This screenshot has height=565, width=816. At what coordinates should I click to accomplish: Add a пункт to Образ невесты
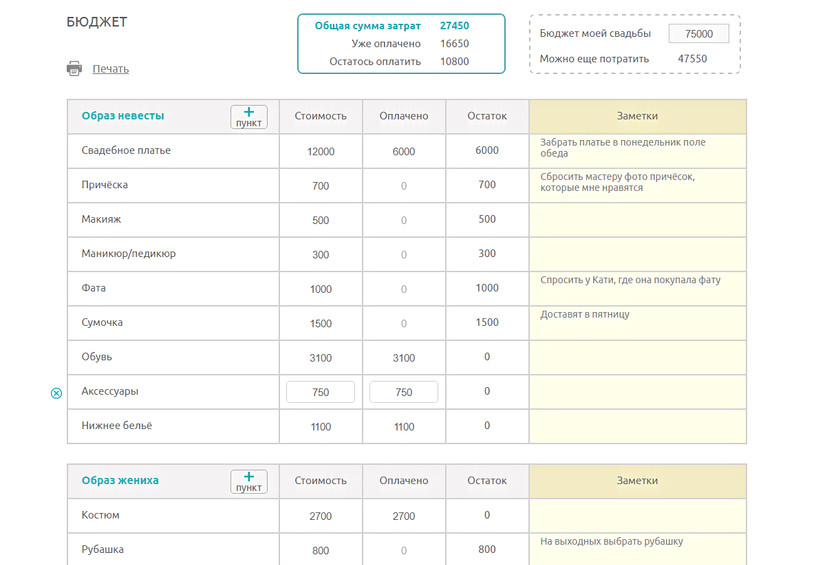249,117
